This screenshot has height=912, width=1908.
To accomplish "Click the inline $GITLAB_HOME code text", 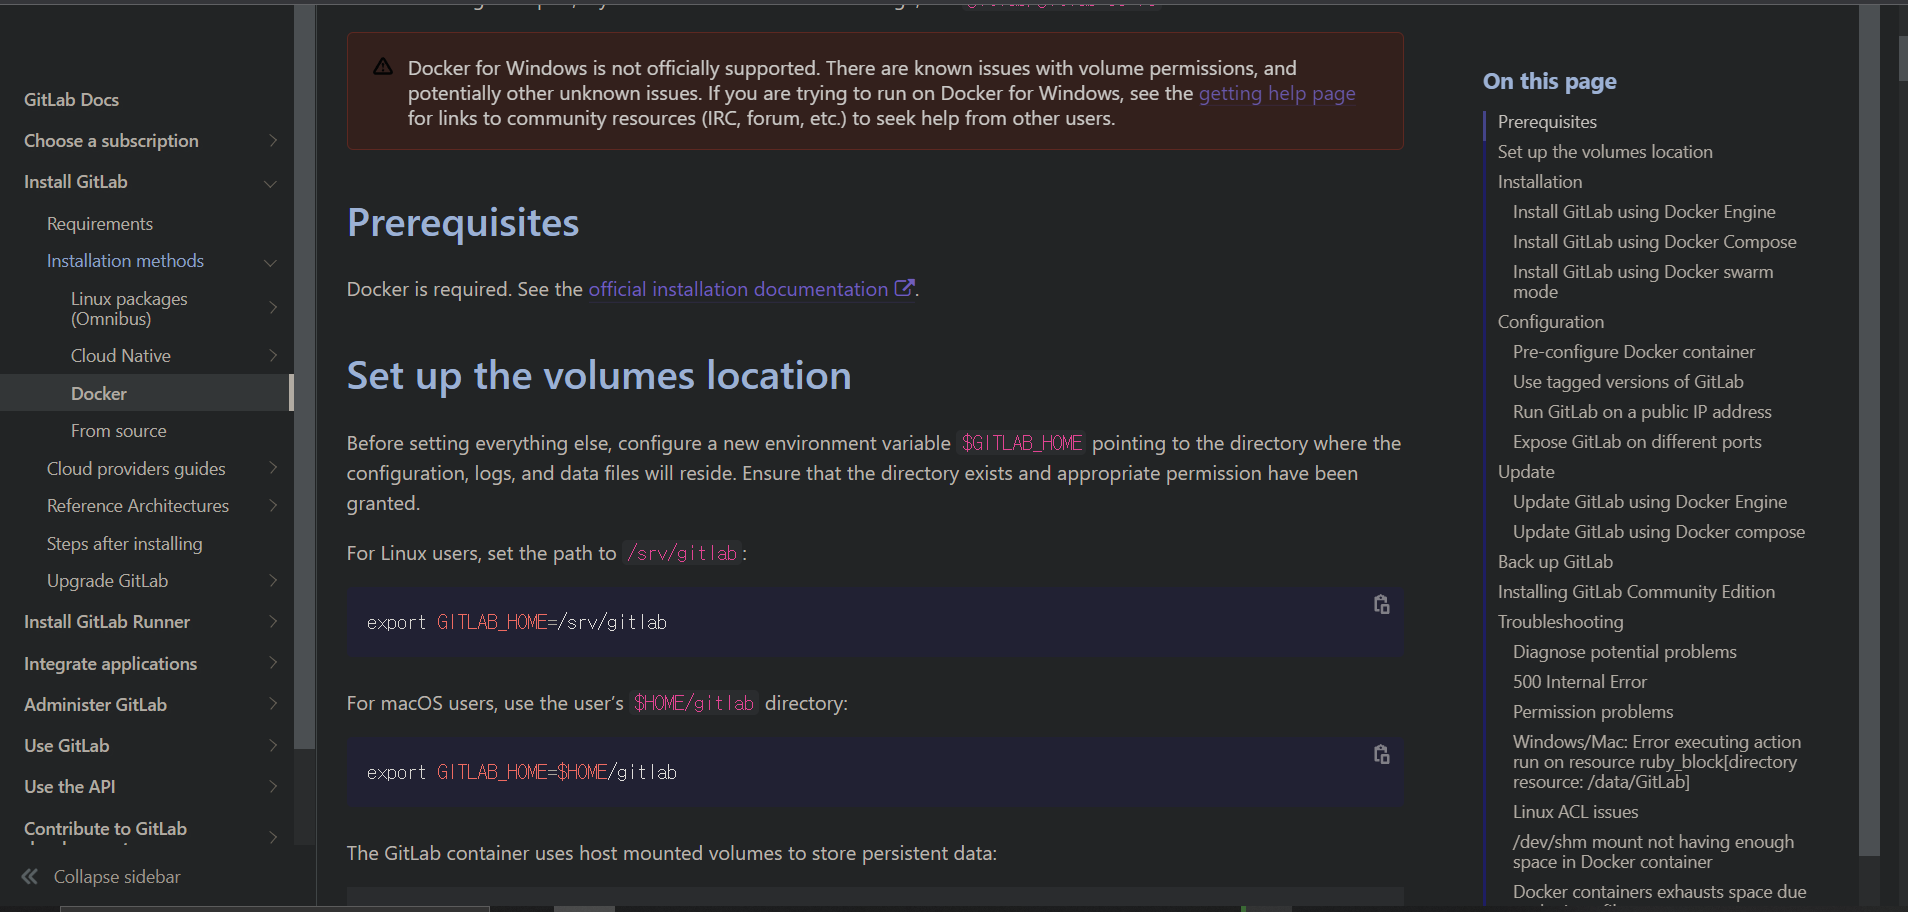I will coord(1021,443).
